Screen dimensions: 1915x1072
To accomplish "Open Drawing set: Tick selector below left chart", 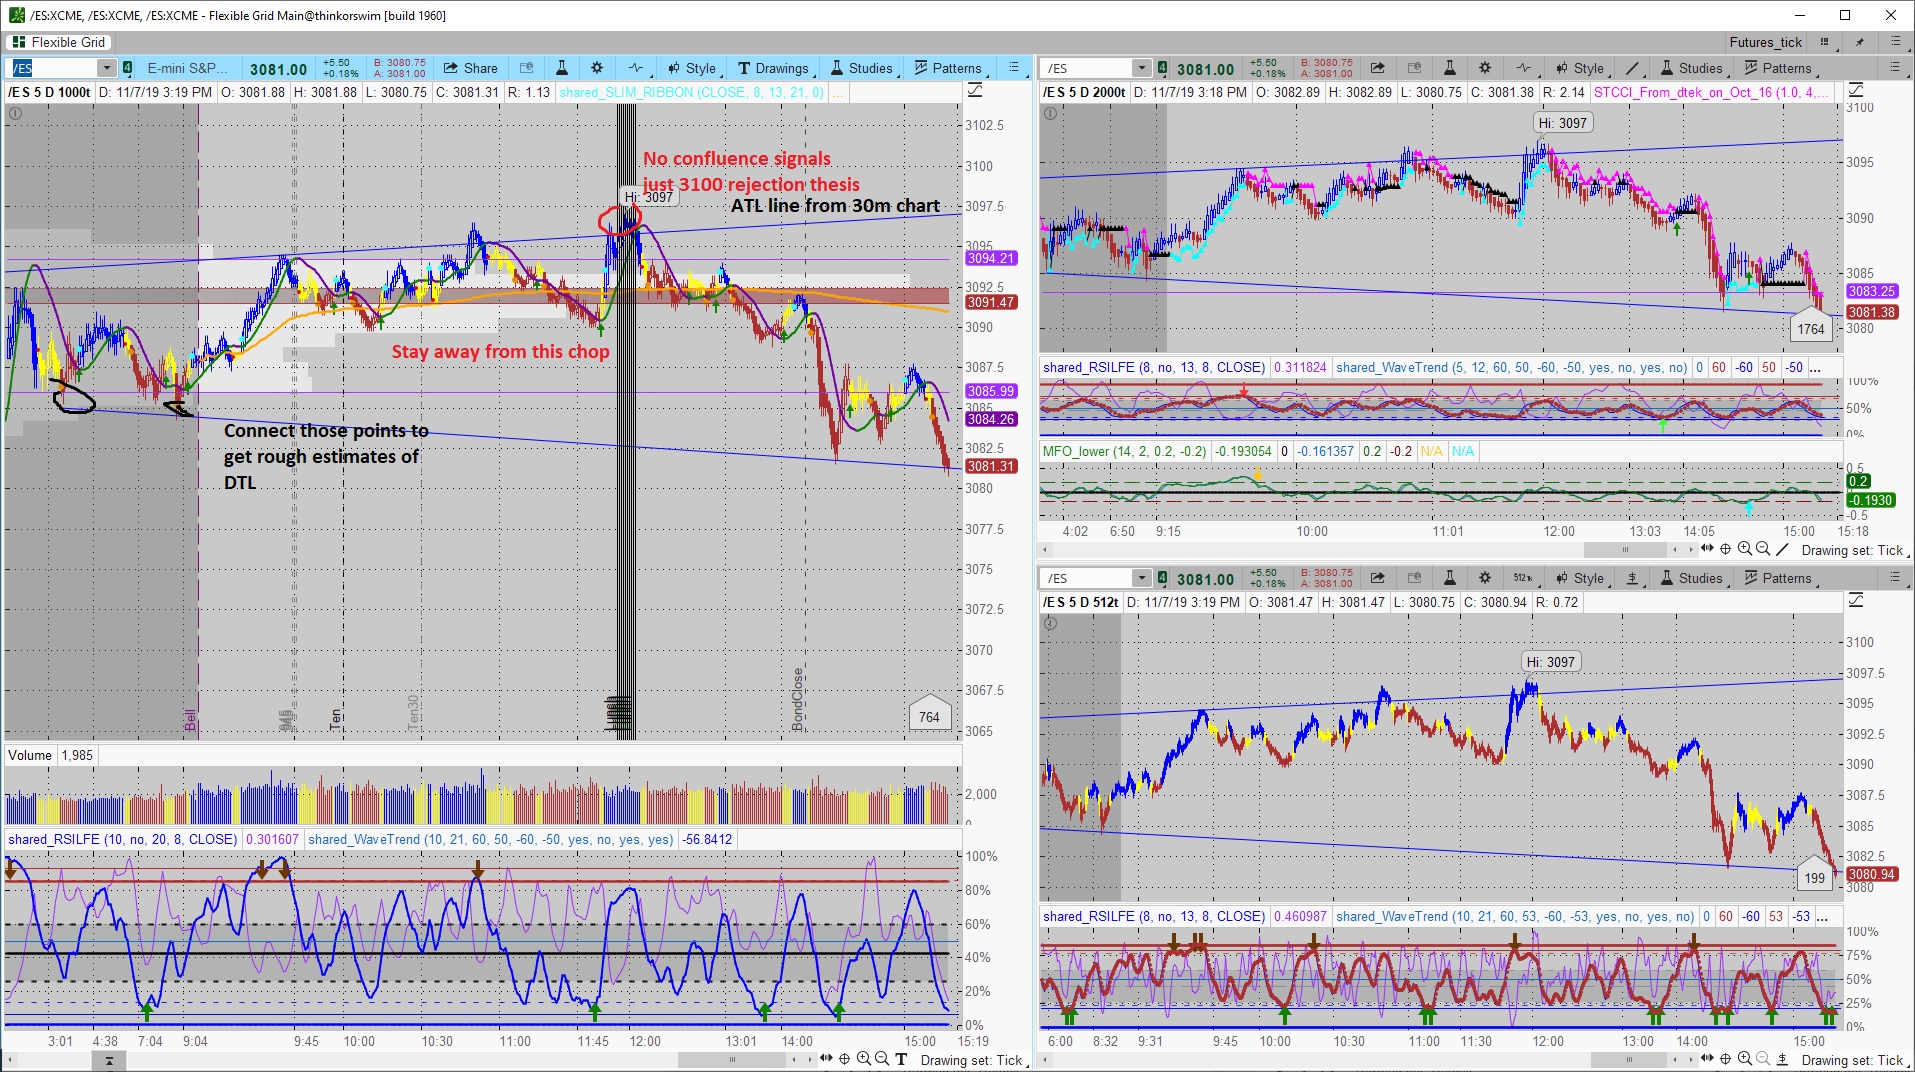I will [971, 1060].
